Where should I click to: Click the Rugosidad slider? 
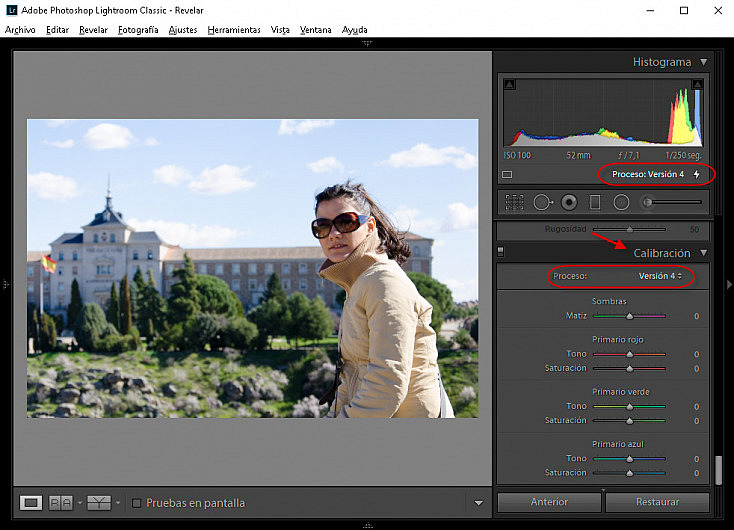629,229
